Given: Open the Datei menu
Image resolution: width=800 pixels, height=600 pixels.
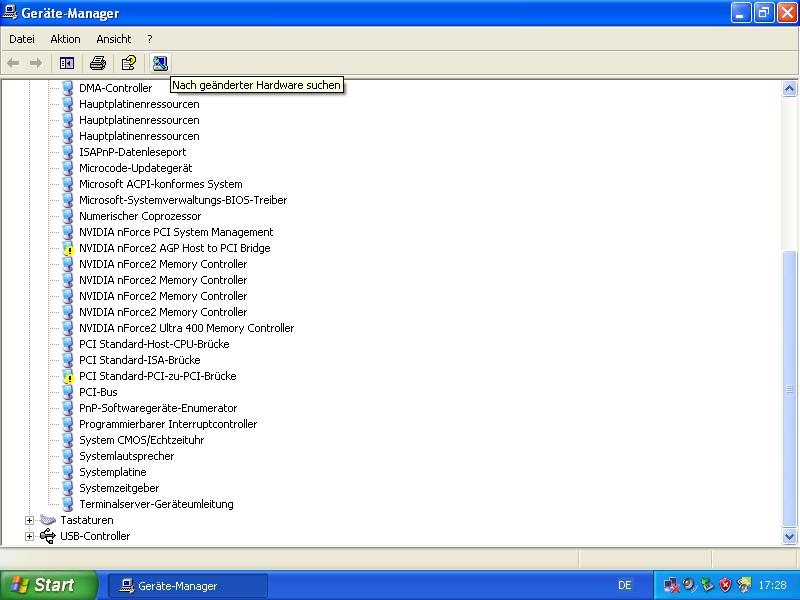Looking at the screenshot, I should tap(22, 39).
